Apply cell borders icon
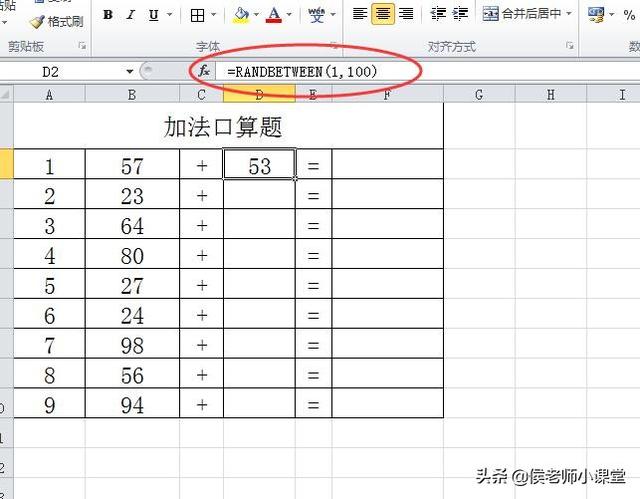 click(x=198, y=16)
